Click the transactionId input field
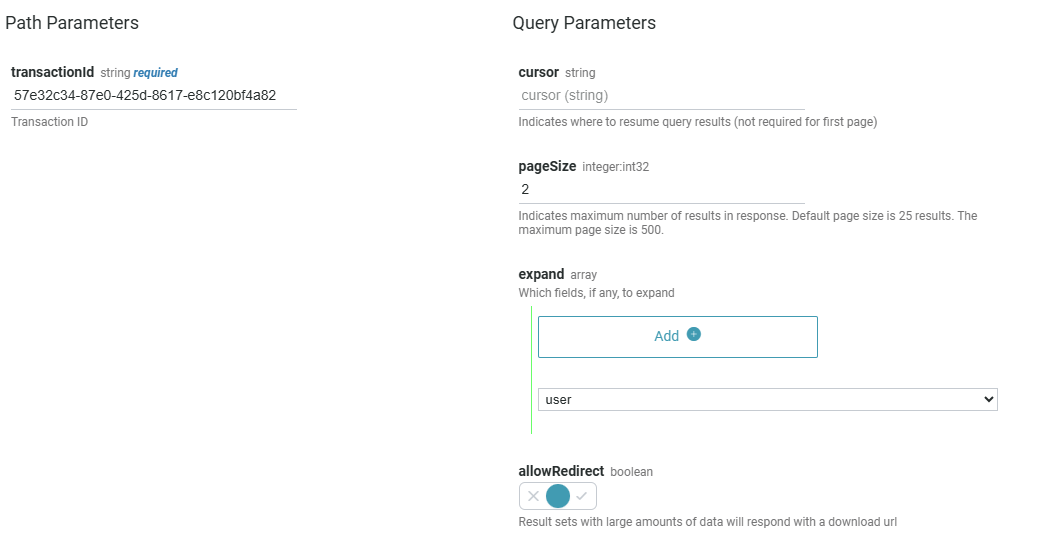Image resolution: width=1039 pixels, height=544 pixels. [x=153, y=96]
